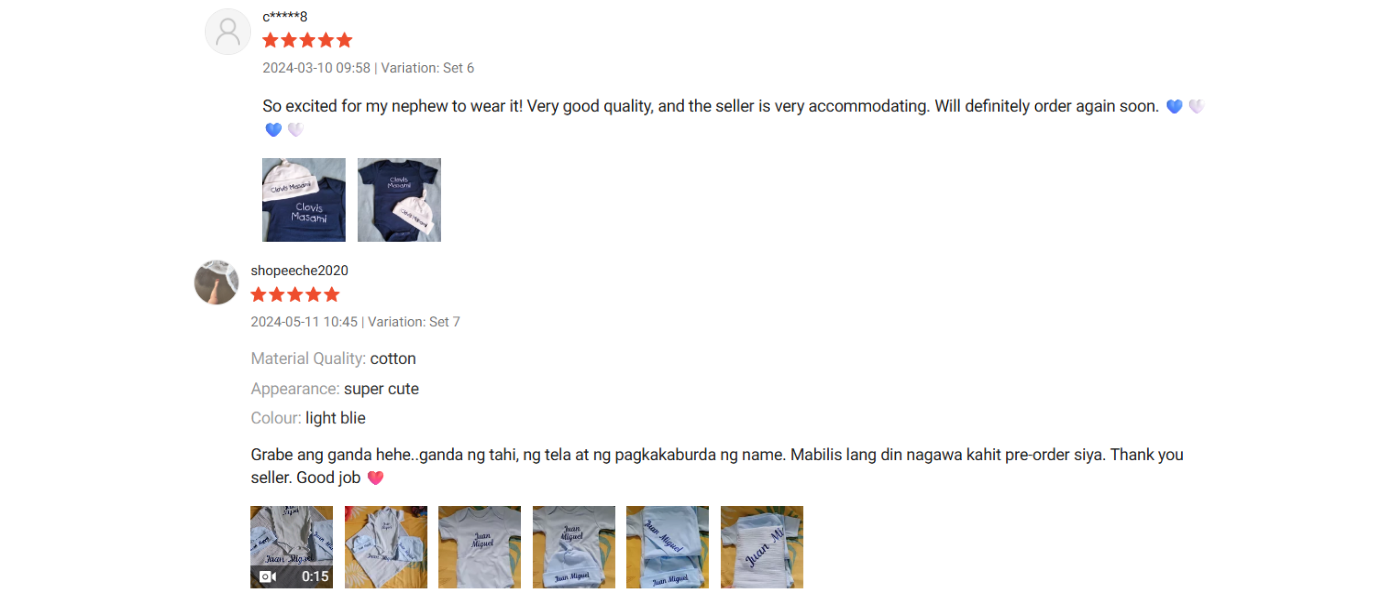Viewport: 1400px width, 600px height.
Task: Click the five-star rating under c*****8
Action: tap(308, 40)
